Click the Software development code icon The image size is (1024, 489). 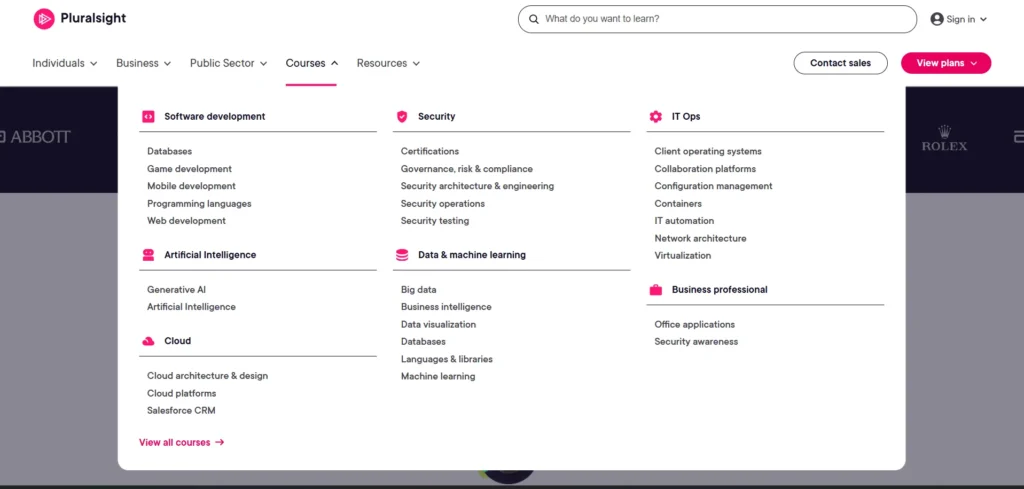pos(148,117)
